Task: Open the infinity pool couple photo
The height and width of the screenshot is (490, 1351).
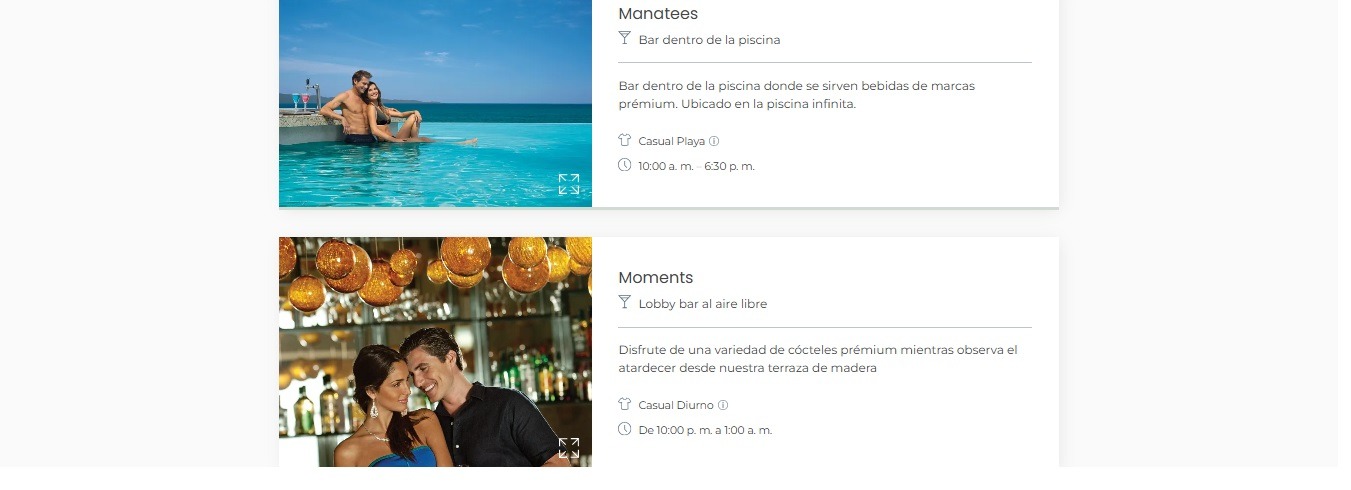Action: coord(435,103)
